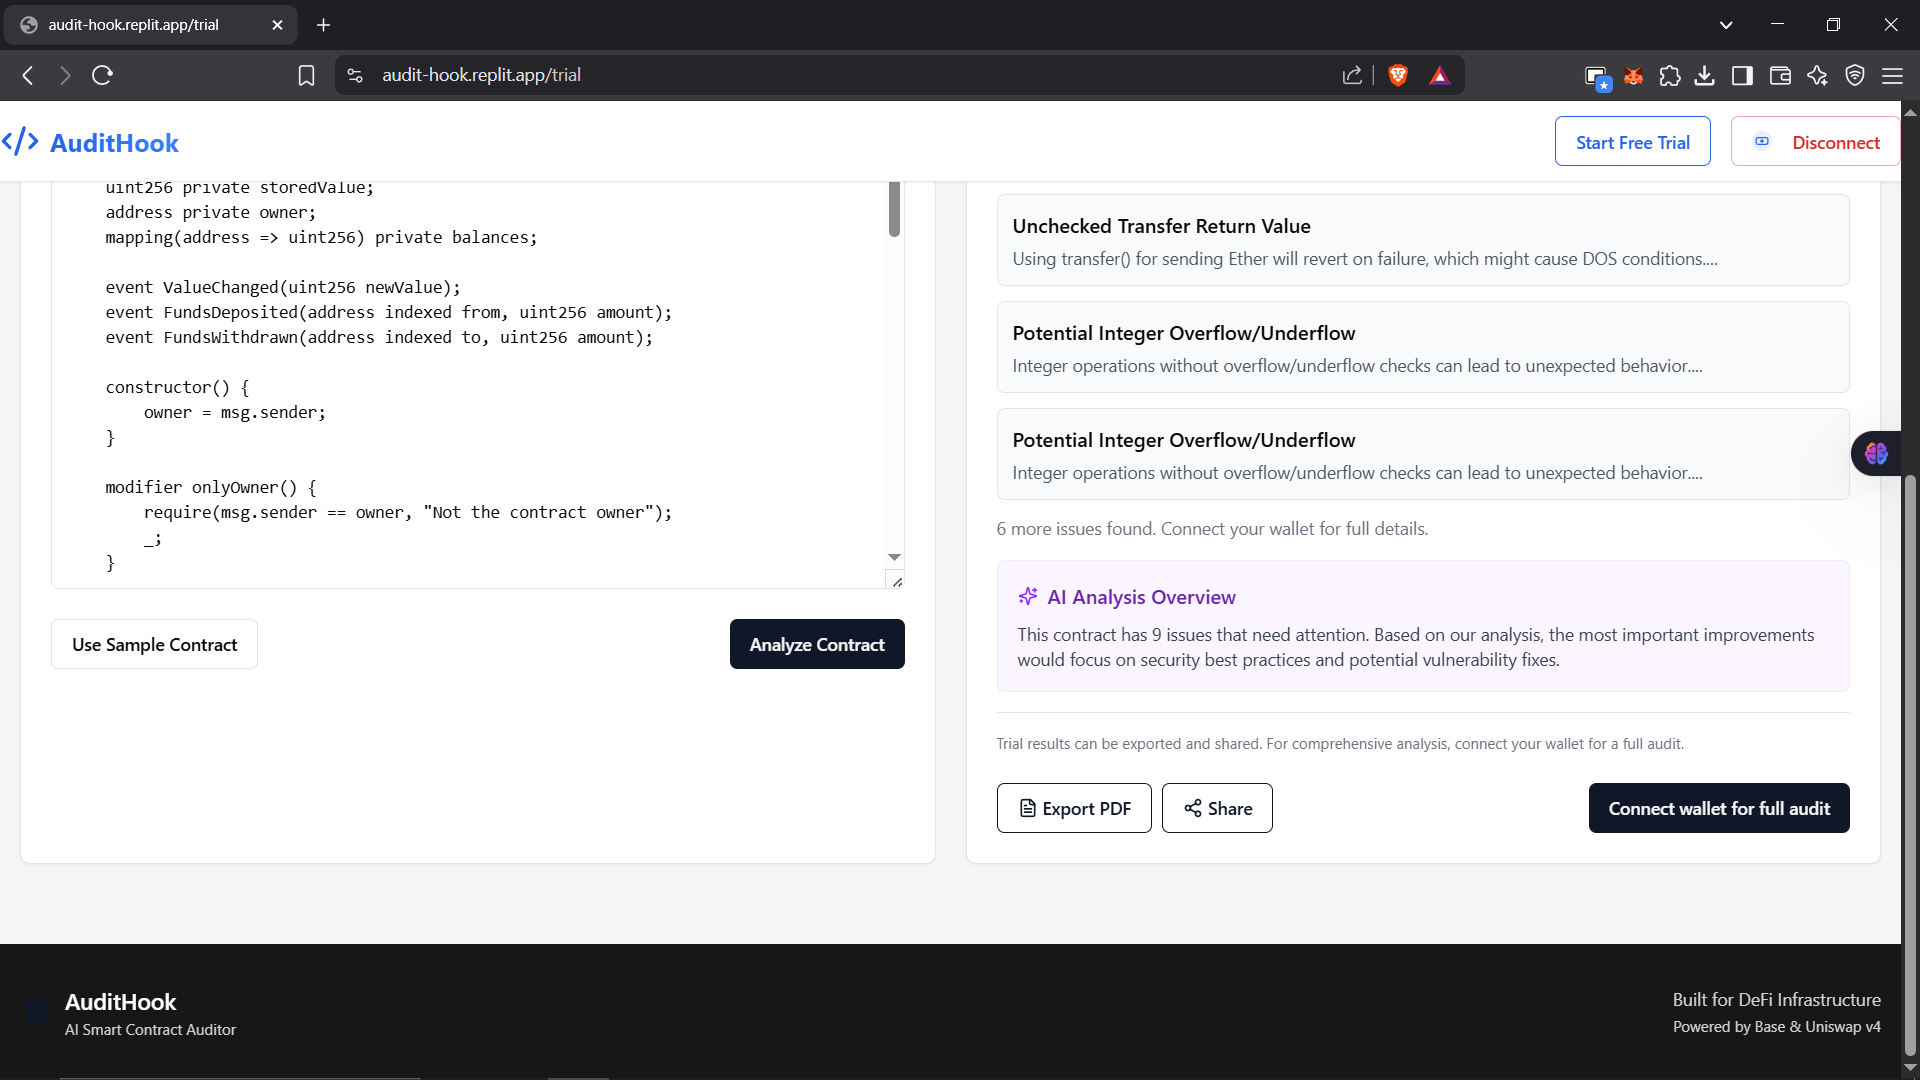Go back to the previous page
Screen dimensions: 1920x1080
point(28,75)
